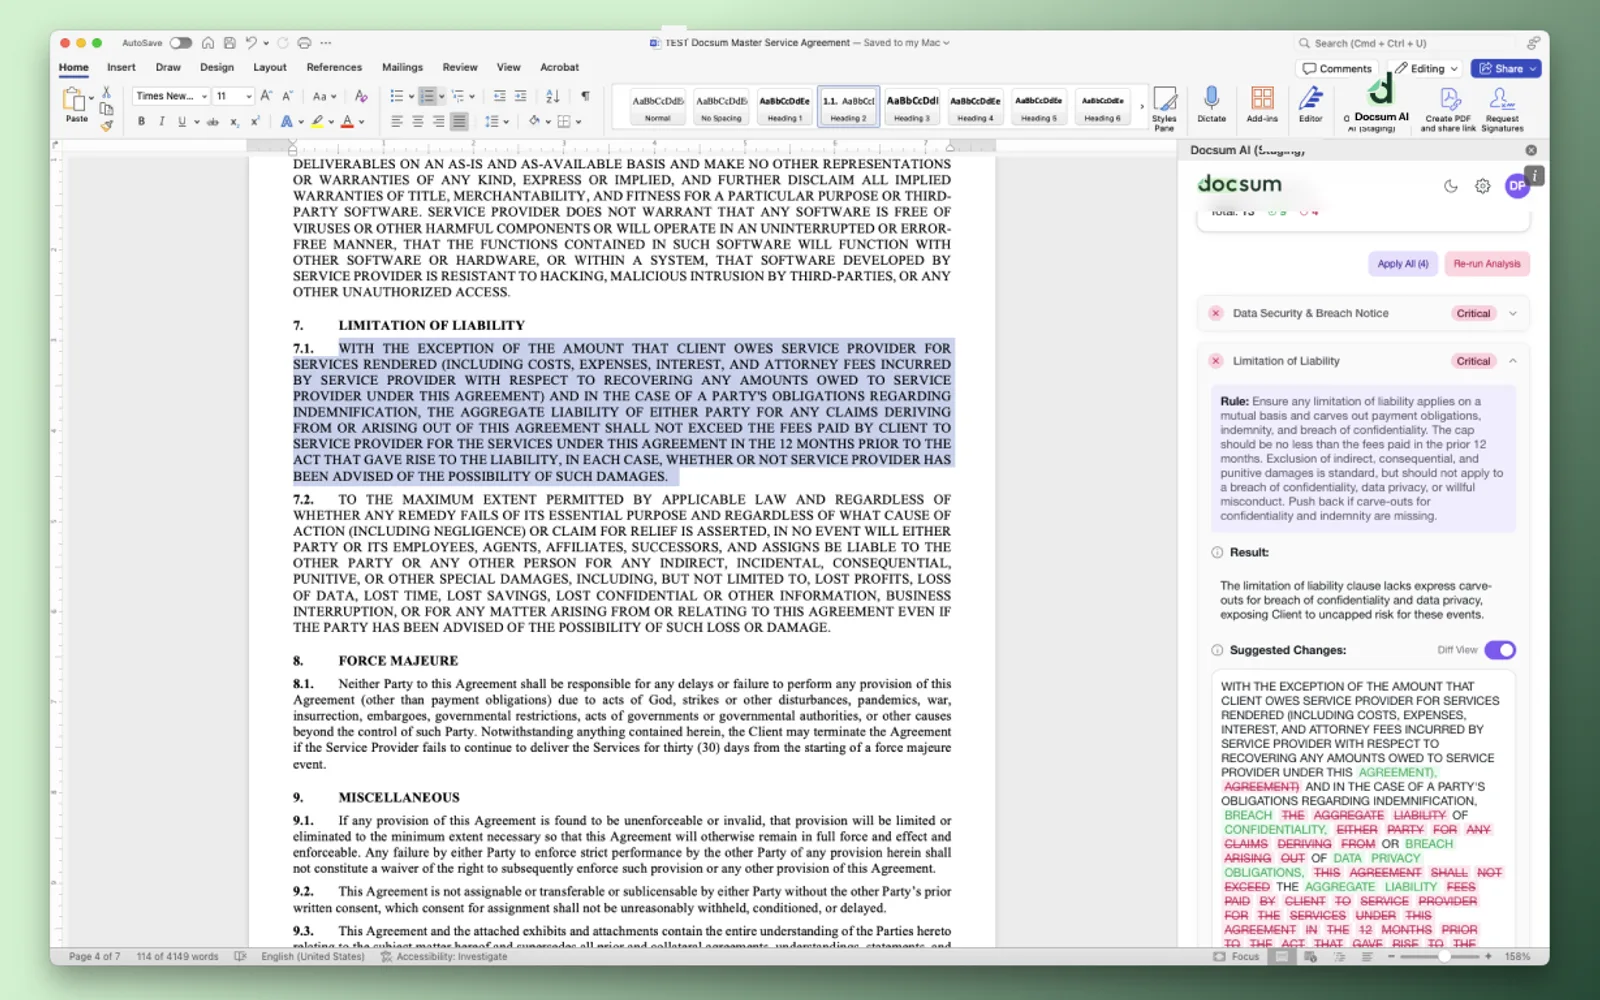1600x1000 pixels.
Task: Click the Clear Formatting icon
Action: click(361, 96)
